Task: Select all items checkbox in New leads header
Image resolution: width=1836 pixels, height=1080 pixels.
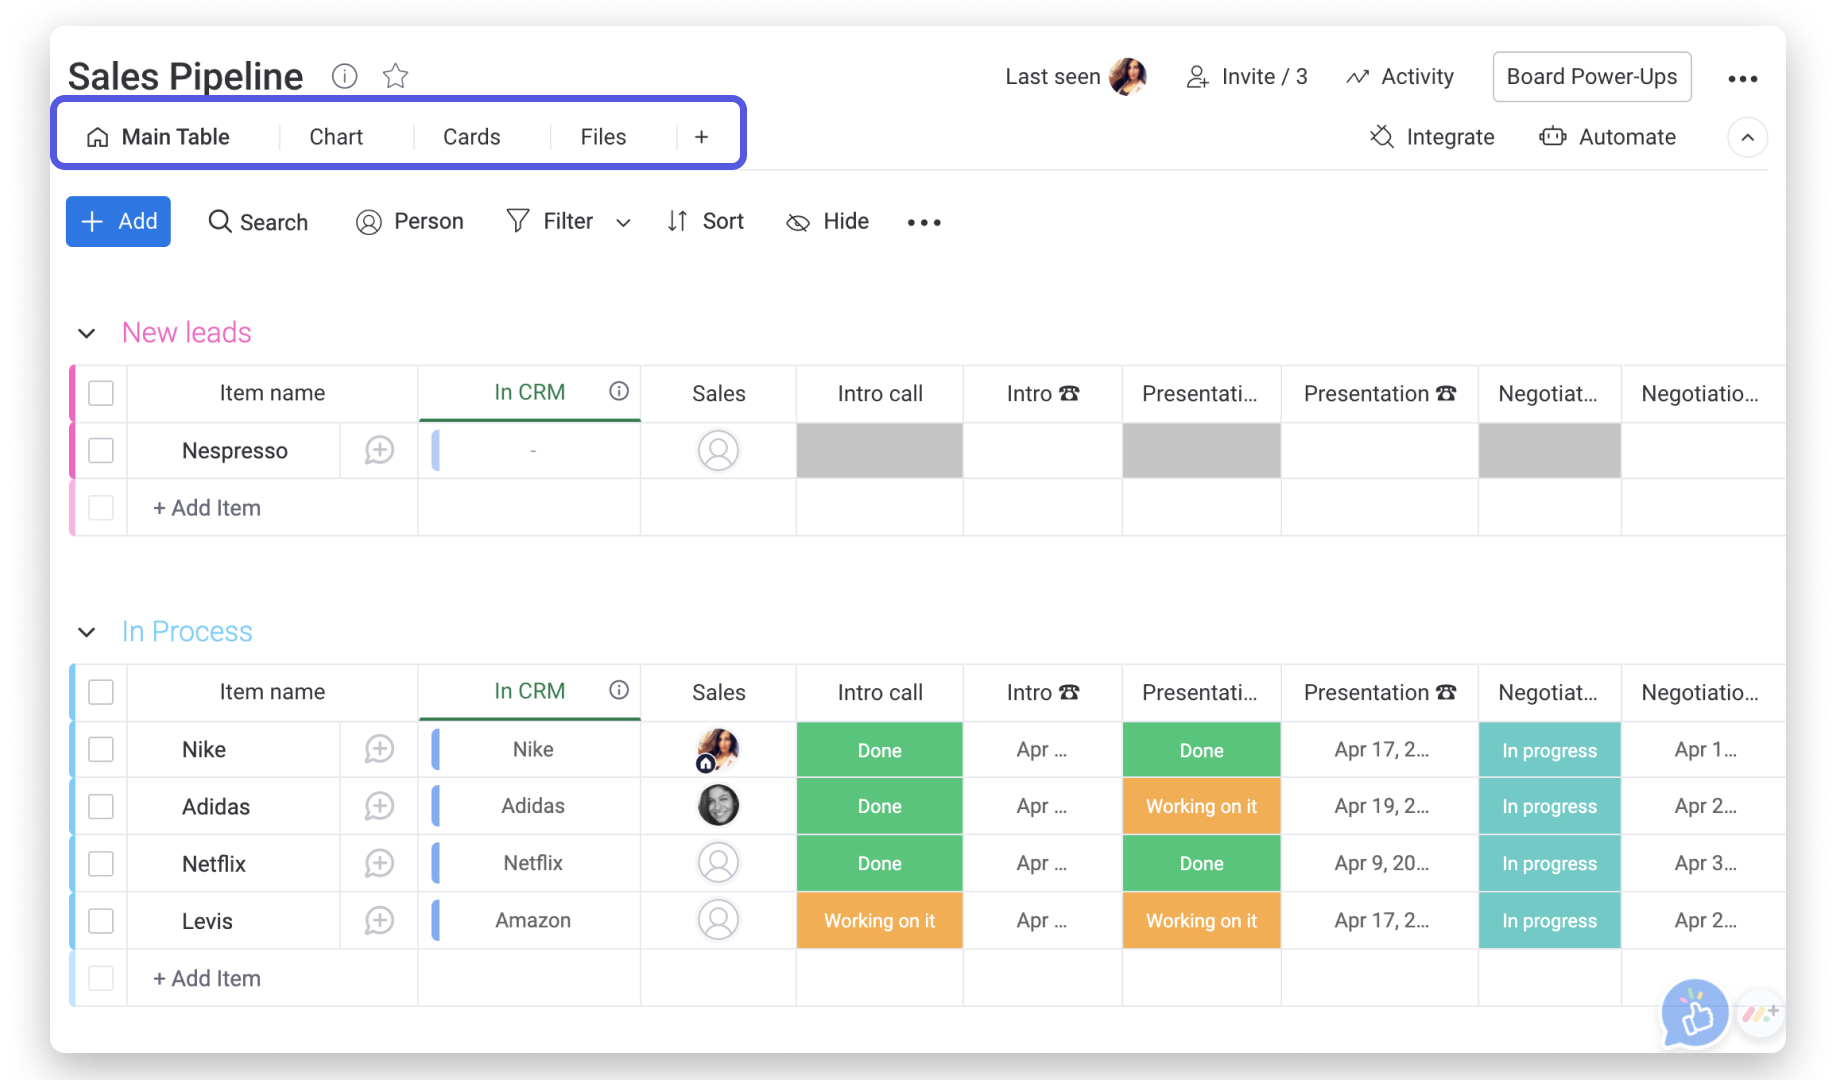Action: [x=101, y=393]
